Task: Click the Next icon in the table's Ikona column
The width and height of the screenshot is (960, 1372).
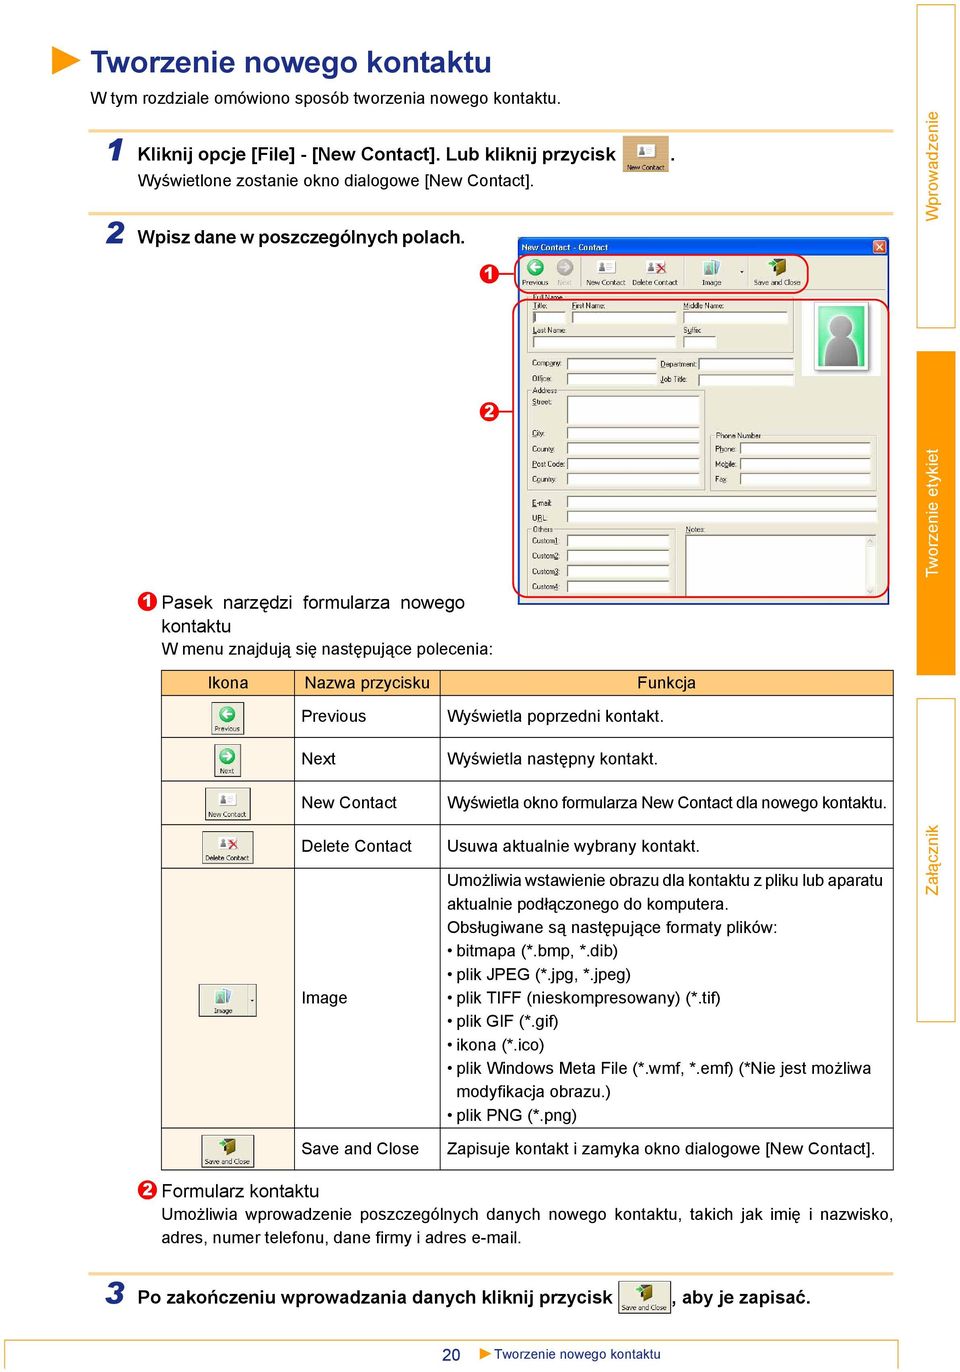Action: click(x=227, y=760)
